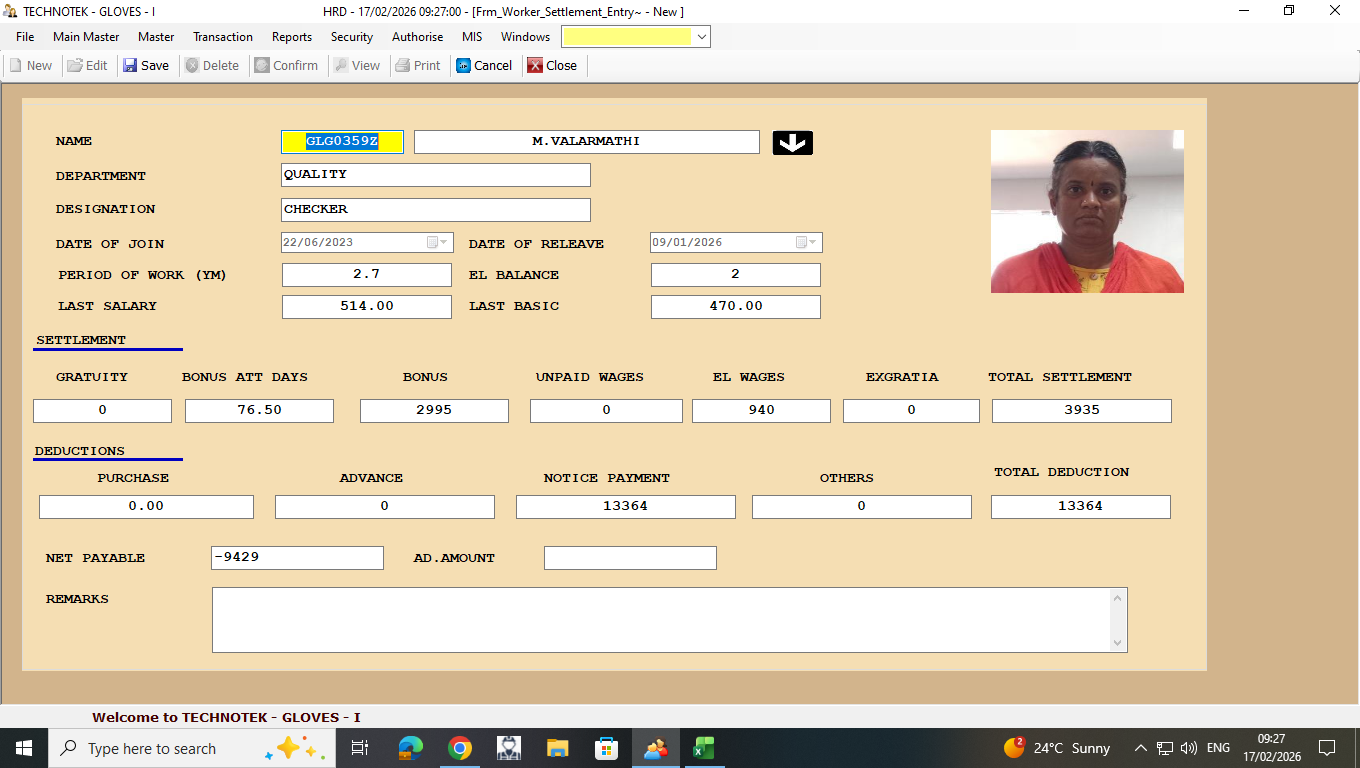Open the Main Master menu
Viewport: 1360px width, 768px height.
[86, 37]
